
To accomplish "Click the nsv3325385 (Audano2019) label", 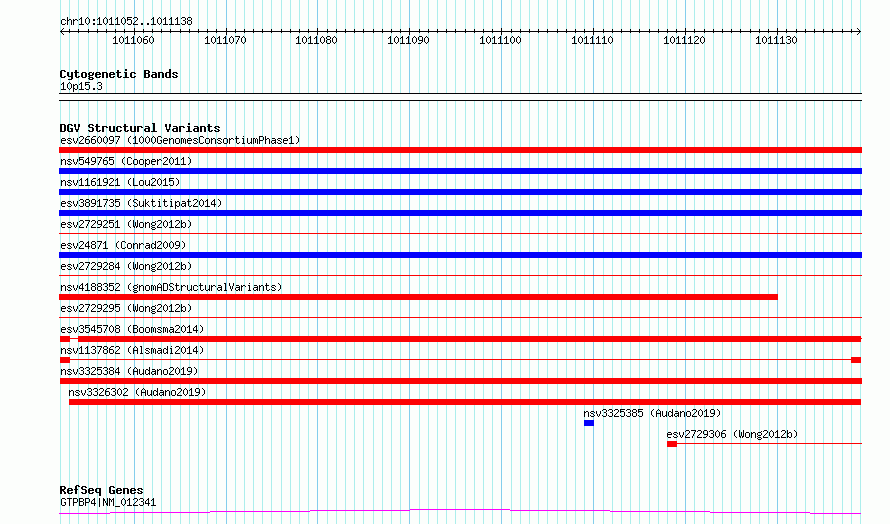I will click(652, 413).
